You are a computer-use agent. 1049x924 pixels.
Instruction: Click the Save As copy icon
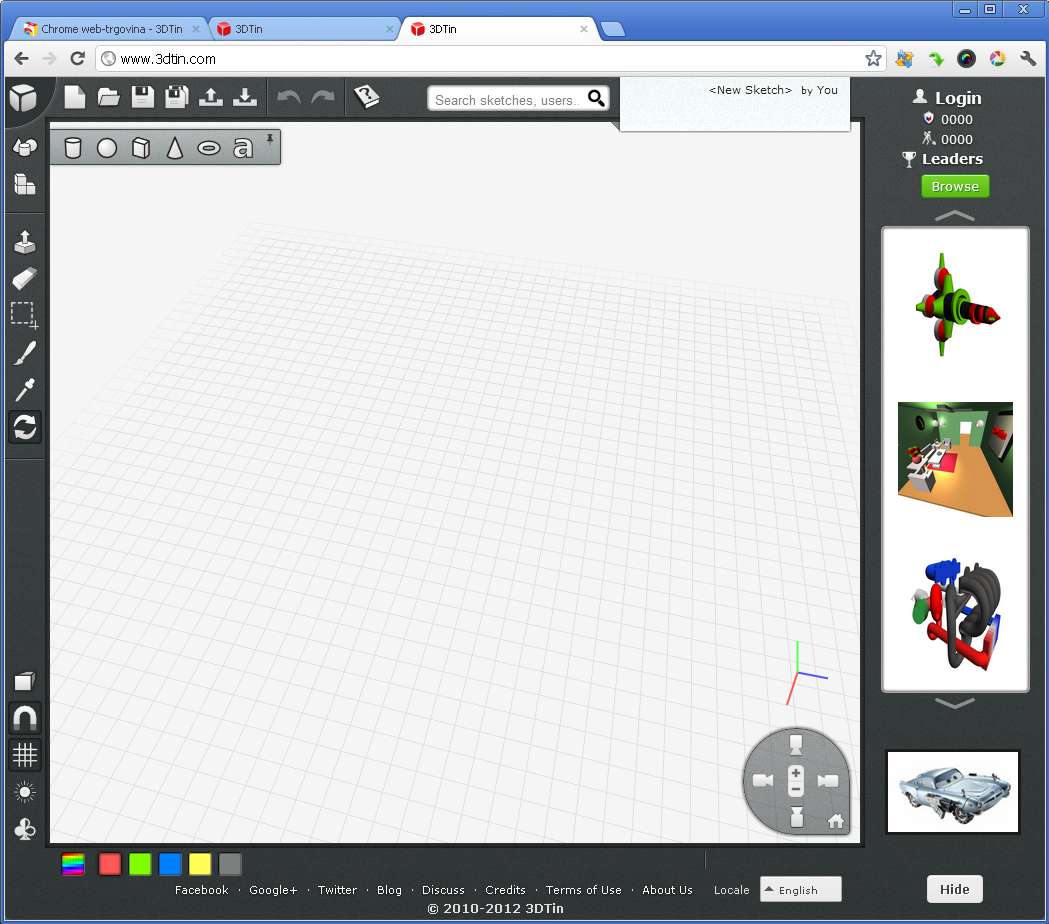(x=177, y=97)
